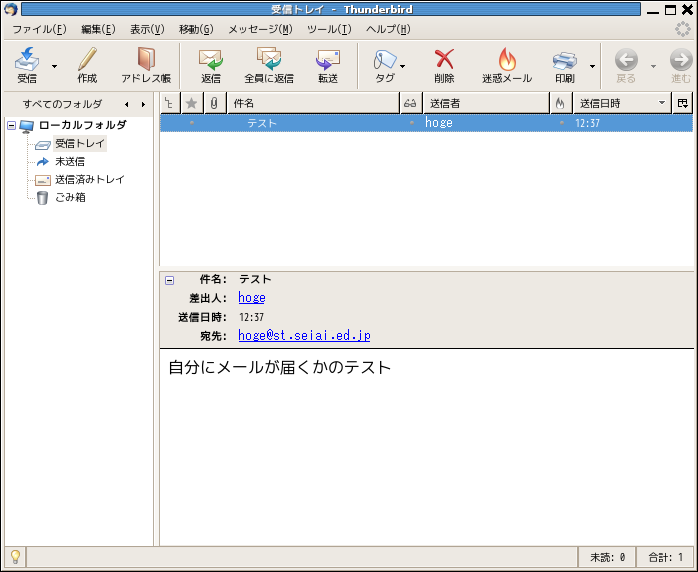Toggle junk status dot of テスト message
The width and height of the screenshot is (698, 572).
pos(562,123)
